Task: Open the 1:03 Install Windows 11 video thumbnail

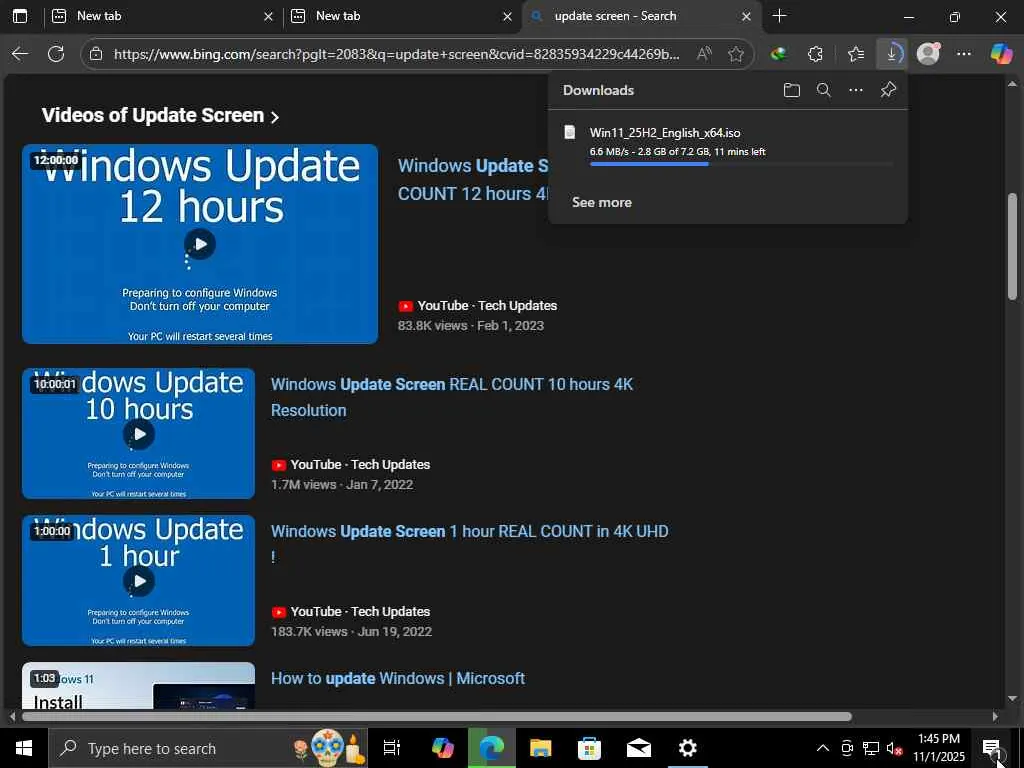Action: pyautogui.click(x=138, y=686)
